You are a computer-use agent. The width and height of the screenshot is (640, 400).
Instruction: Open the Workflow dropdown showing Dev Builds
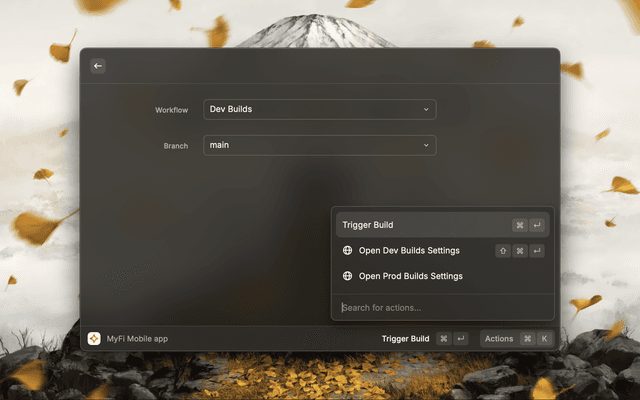(319, 109)
